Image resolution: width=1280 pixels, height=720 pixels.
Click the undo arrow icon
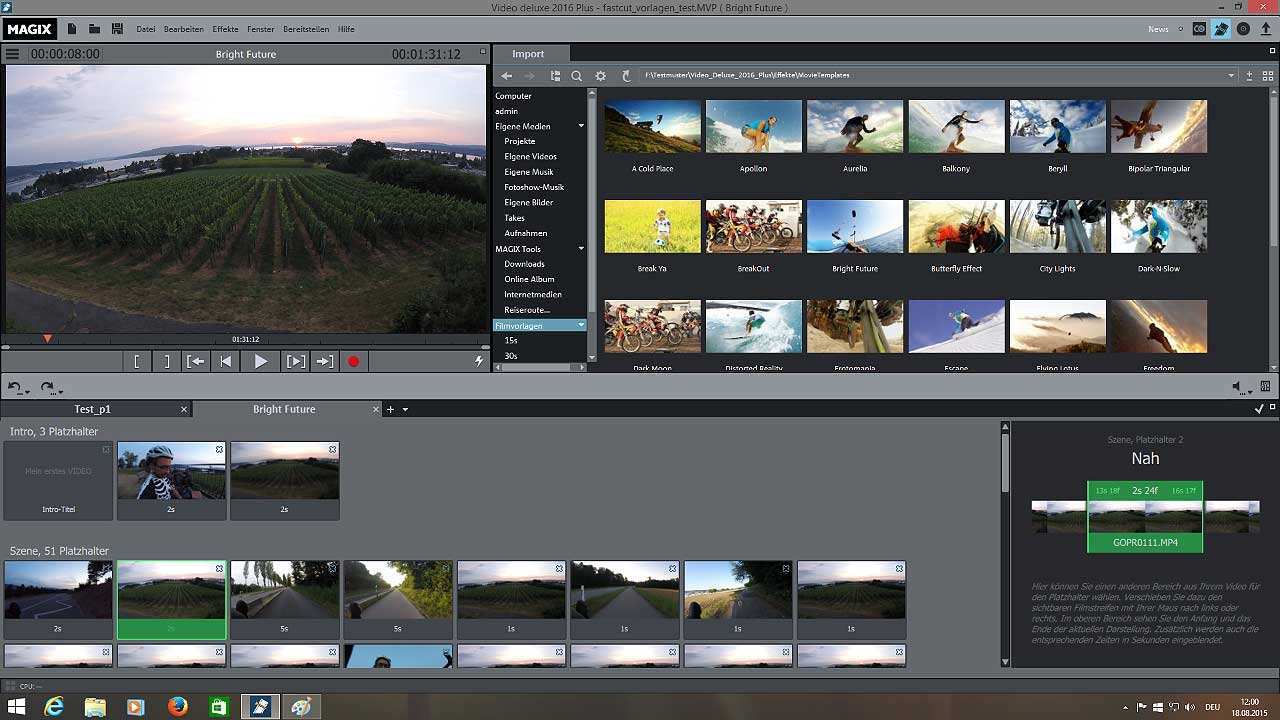pos(14,388)
